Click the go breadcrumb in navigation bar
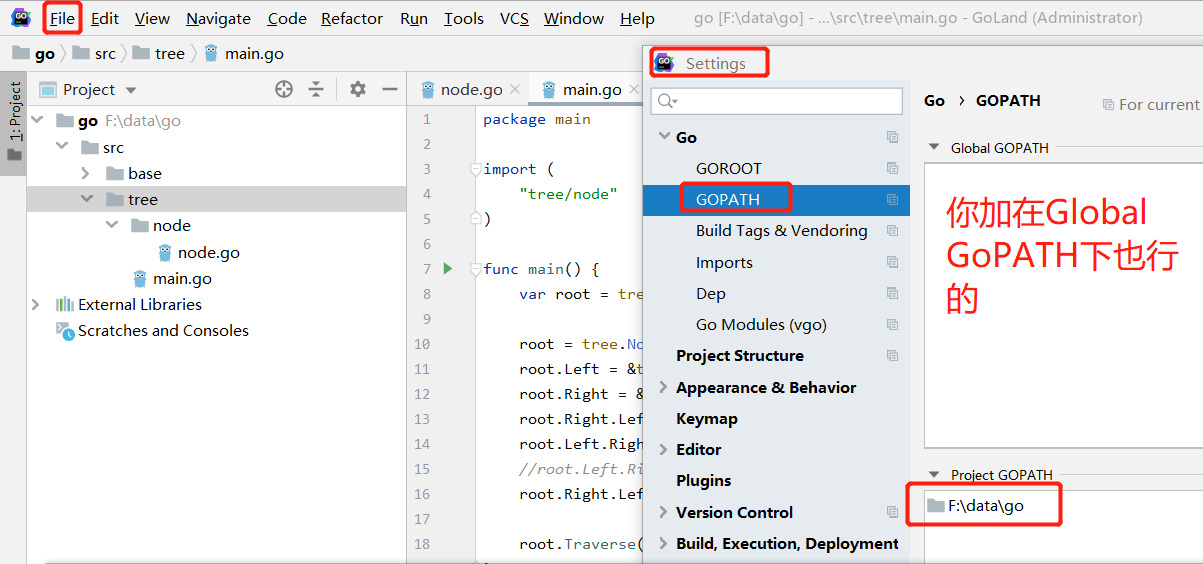The height and width of the screenshot is (564, 1203). (x=34, y=53)
